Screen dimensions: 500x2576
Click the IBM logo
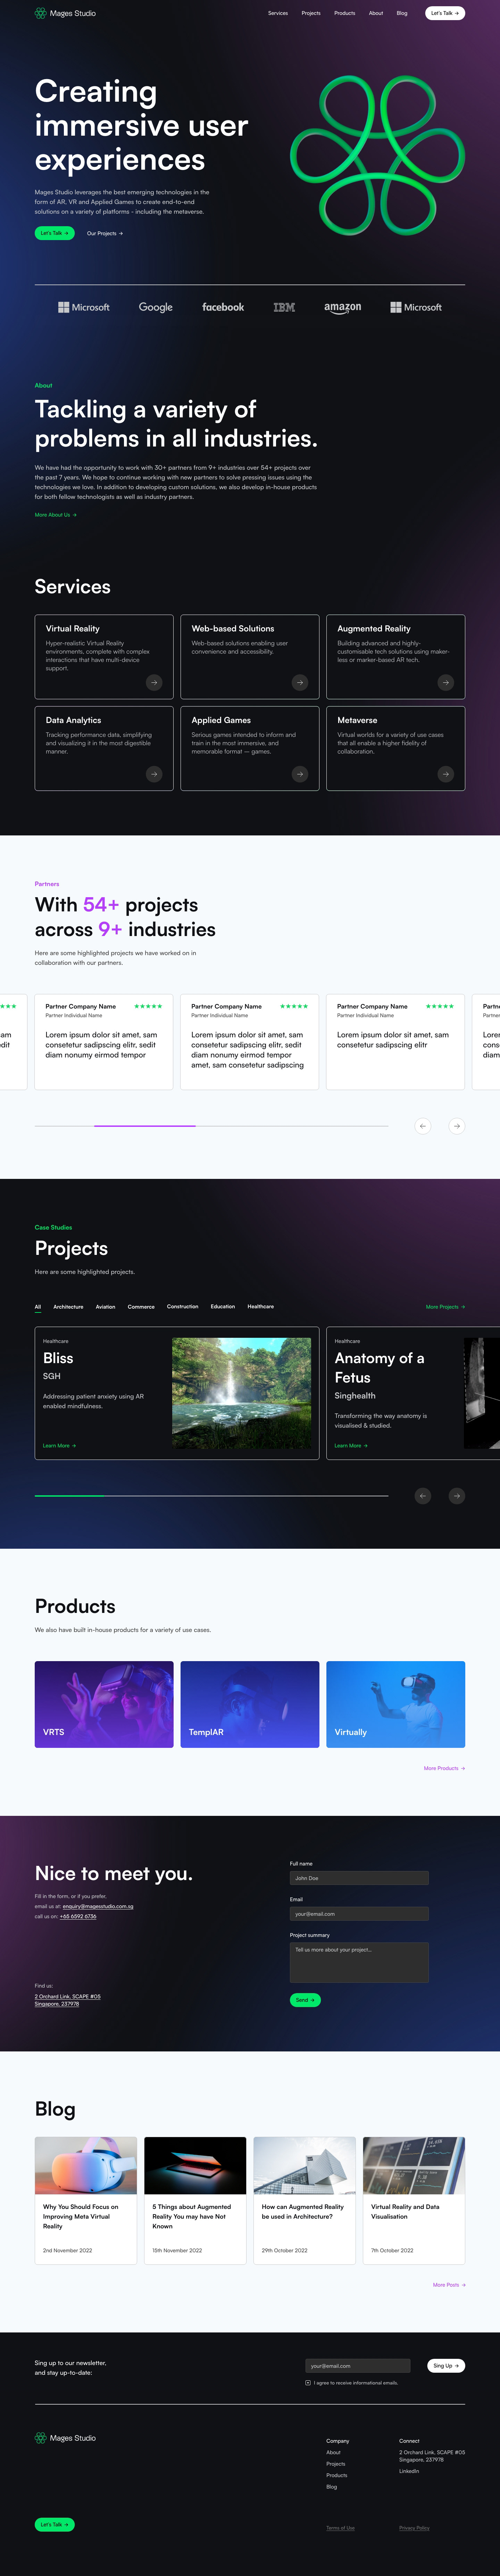pyautogui.click(x=284, y=307)
